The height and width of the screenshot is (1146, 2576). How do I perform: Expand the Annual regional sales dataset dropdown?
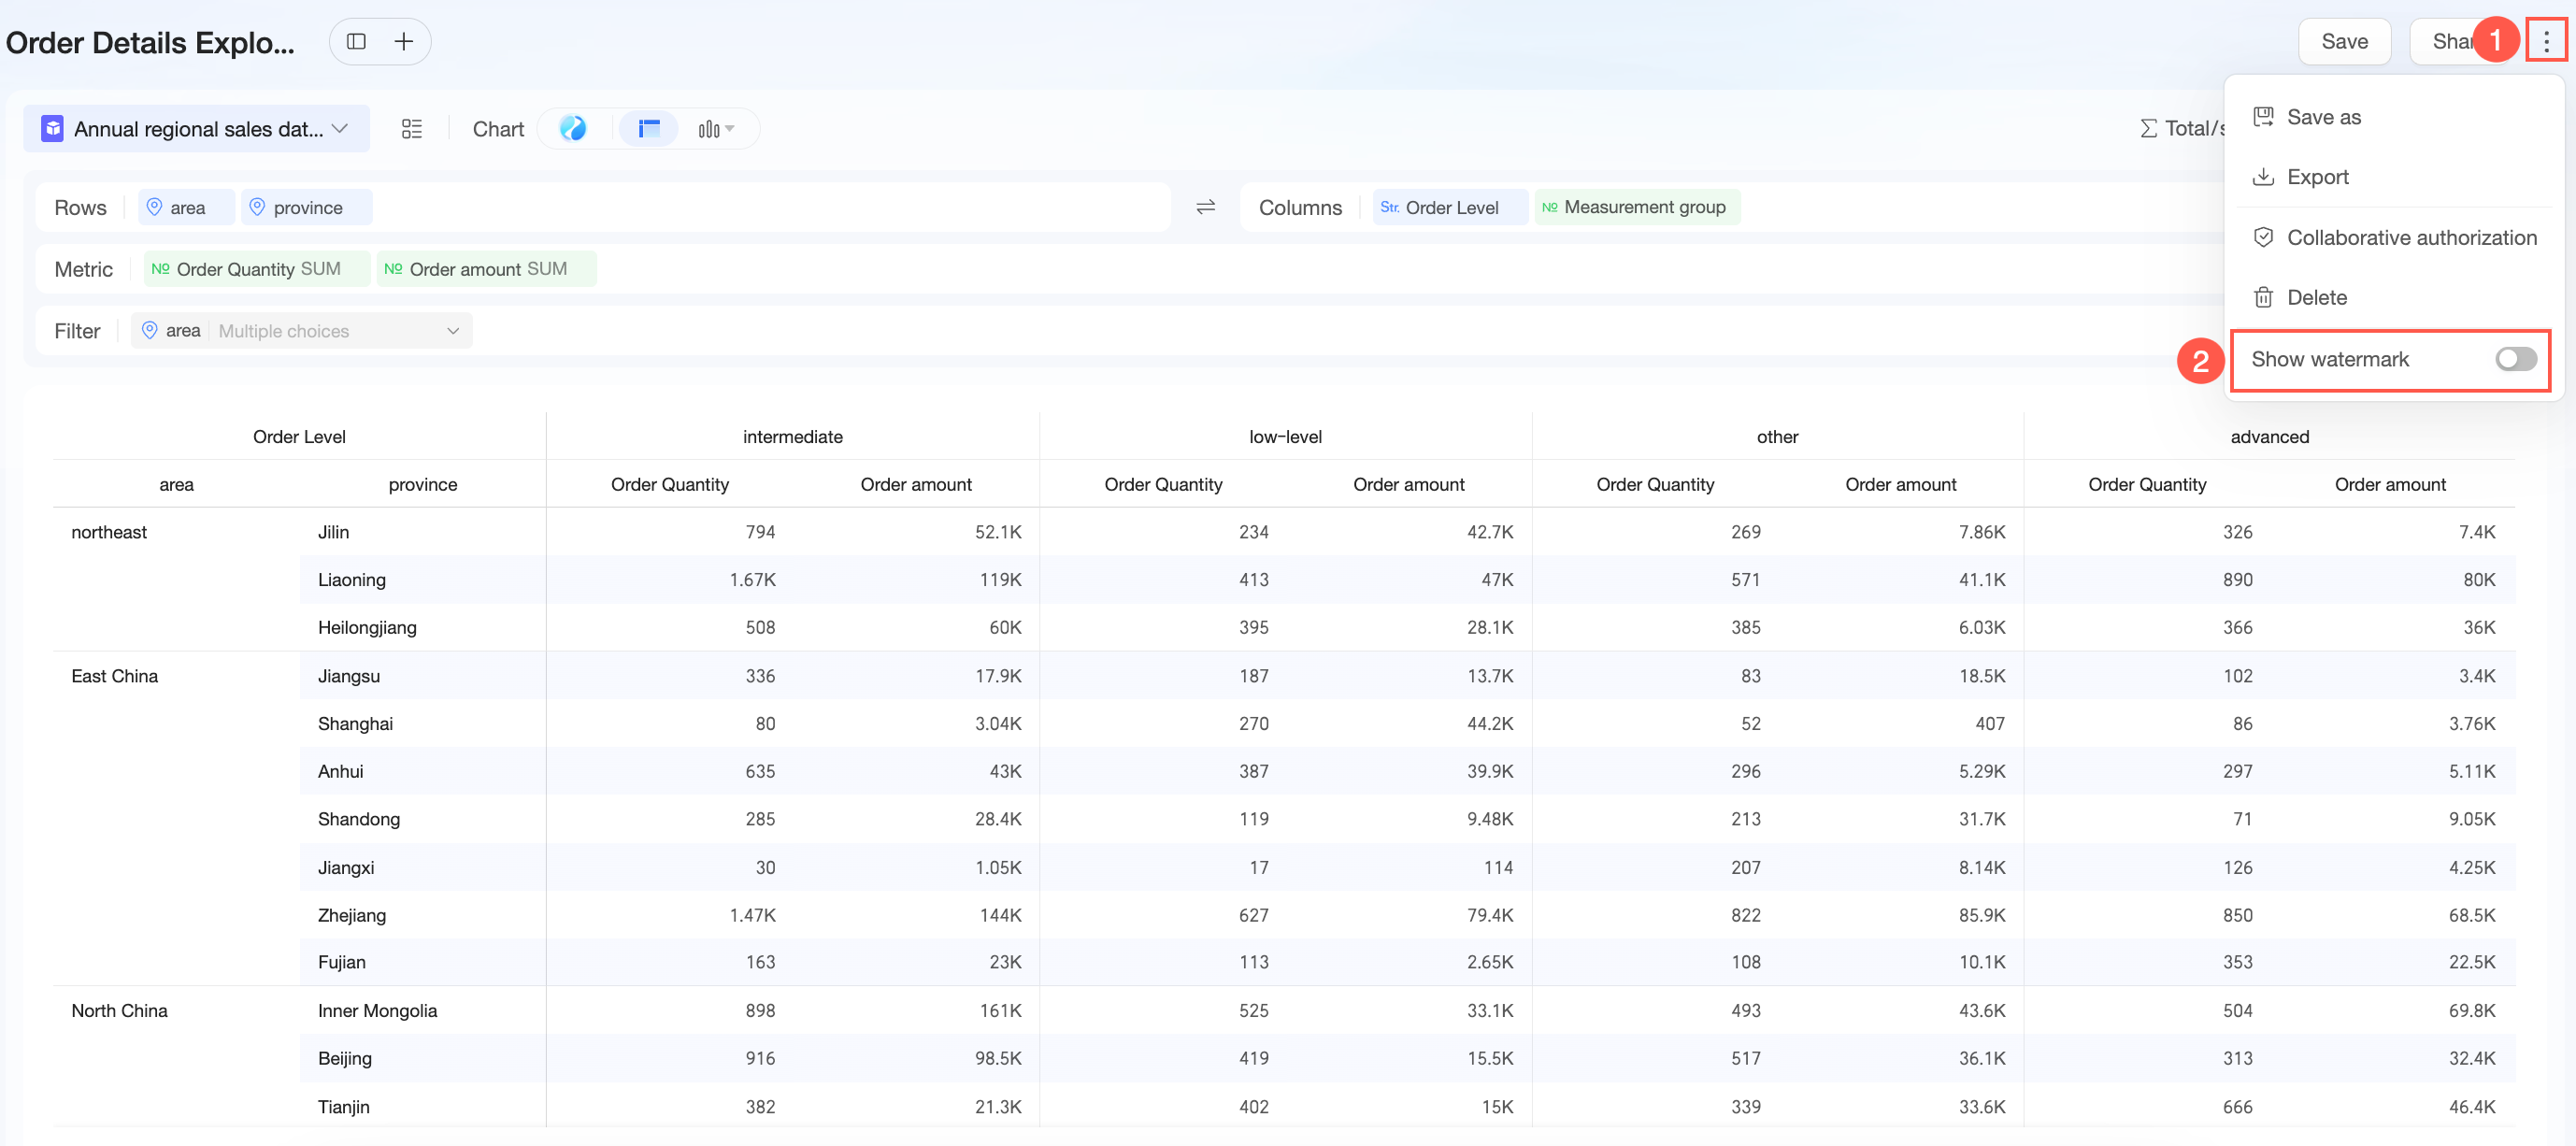(197, 129)
